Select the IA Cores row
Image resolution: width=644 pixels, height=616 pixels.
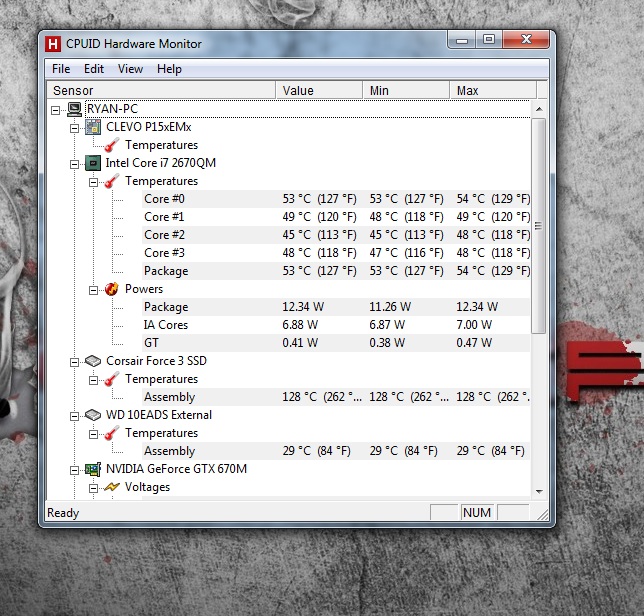click(336, 325)
